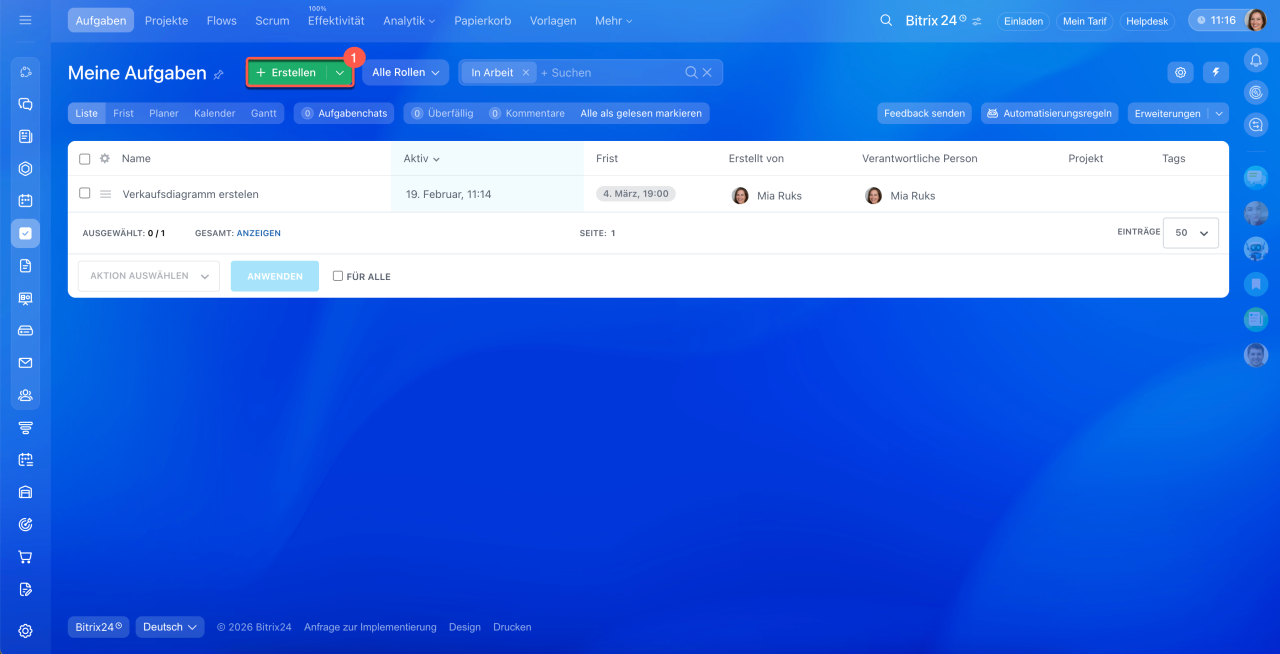Image resolution: width=1280 pixels, height=654 pixels.
Task: Switch to the Kalender view
Action: point(215,113)
